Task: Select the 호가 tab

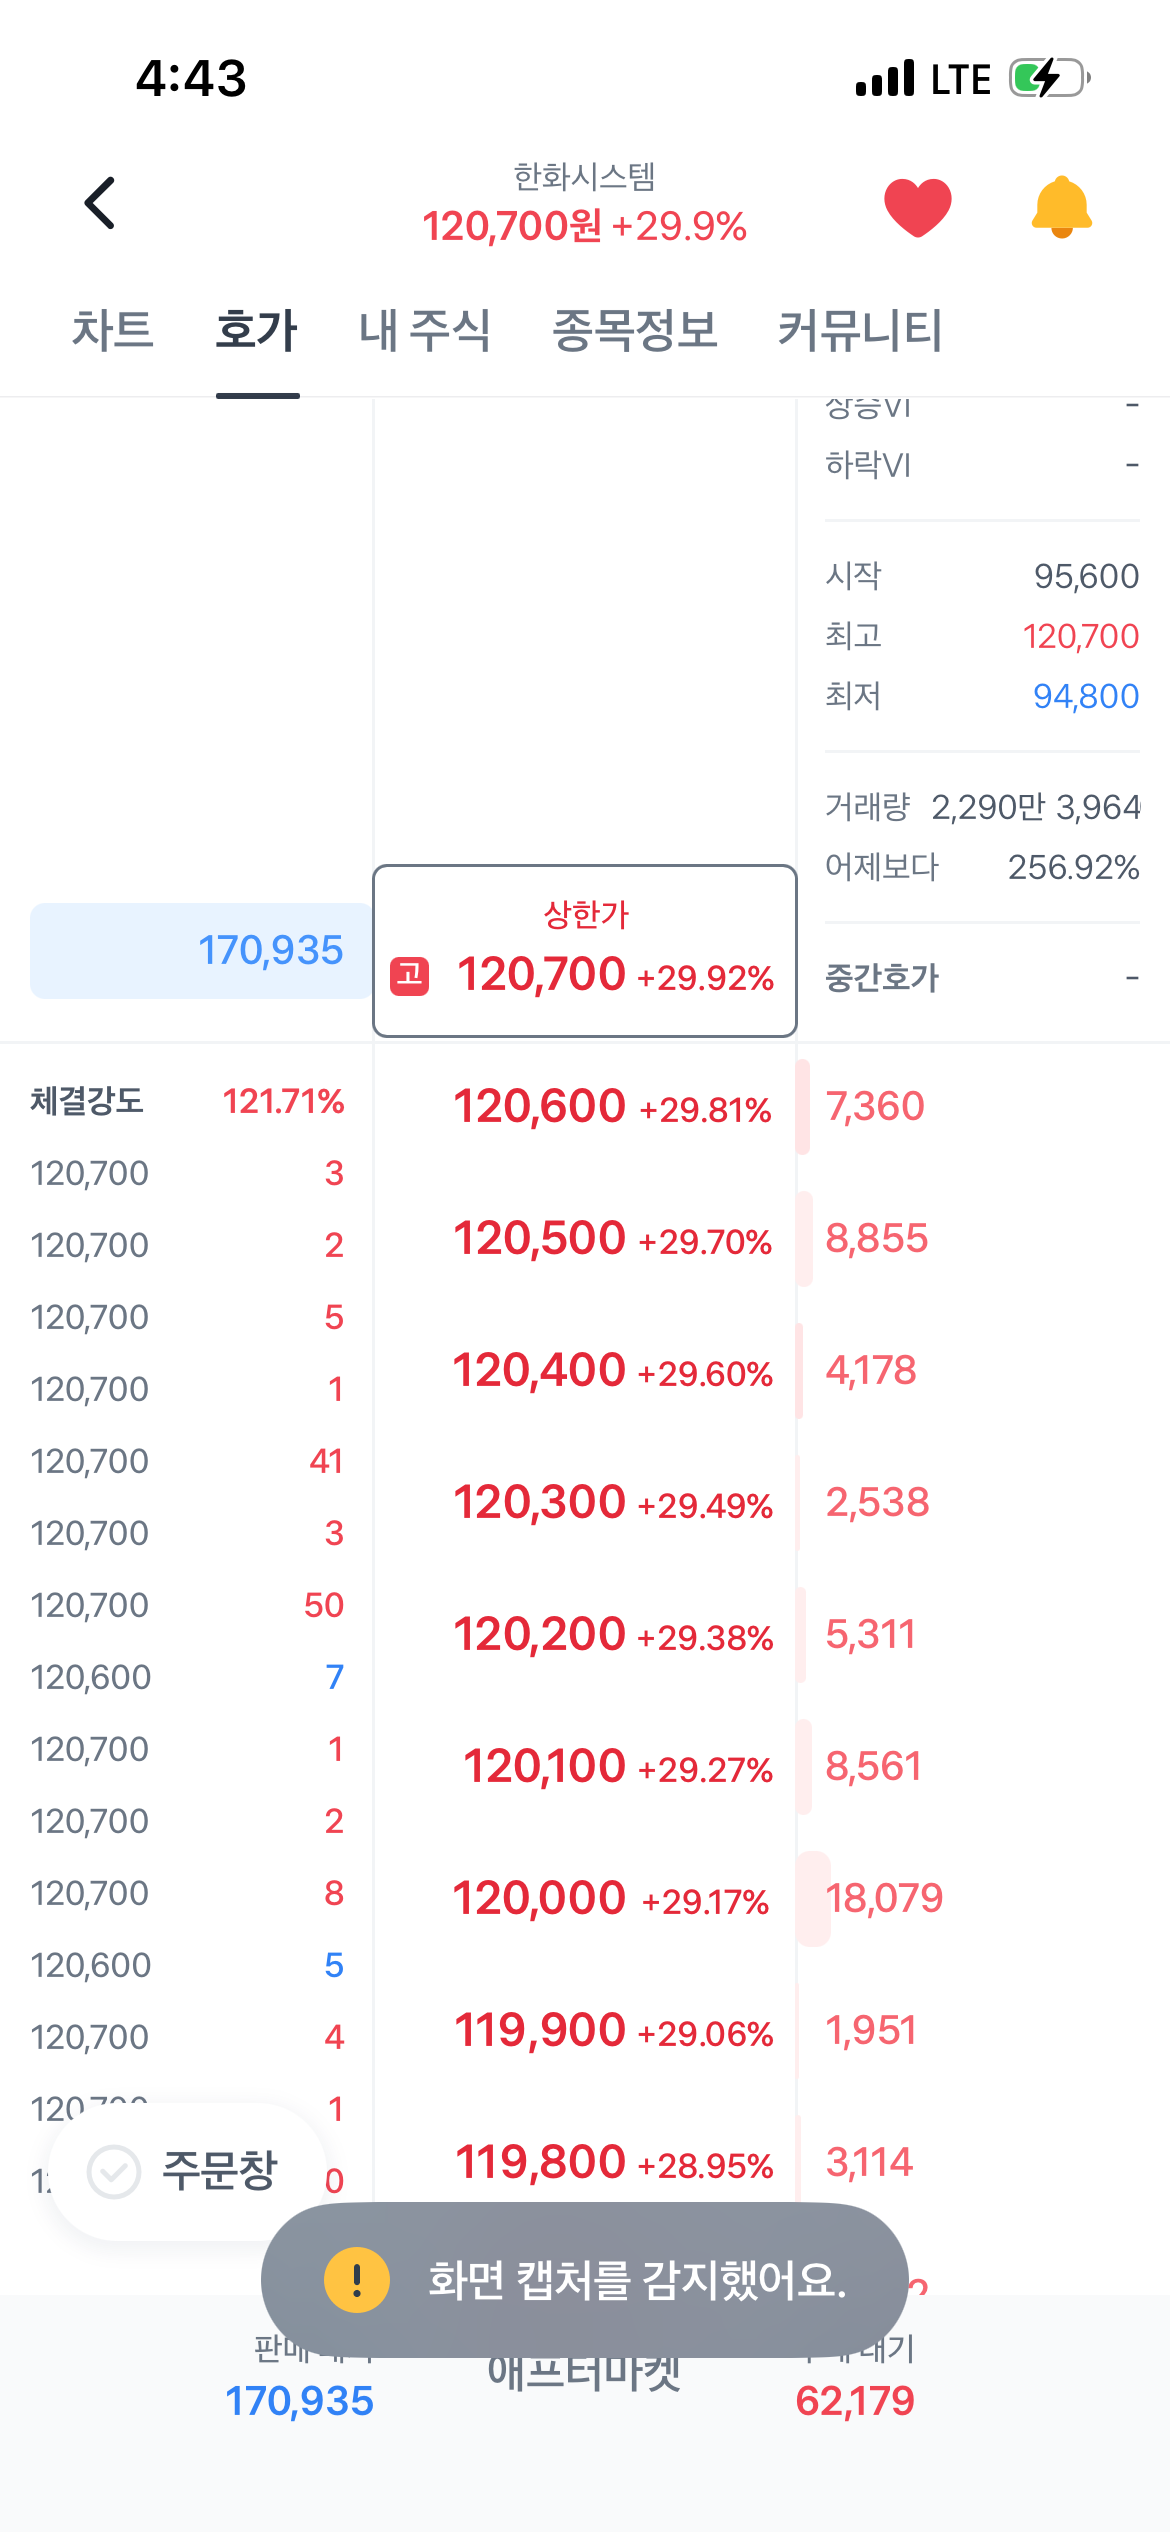Action: [x=257, y=330]
